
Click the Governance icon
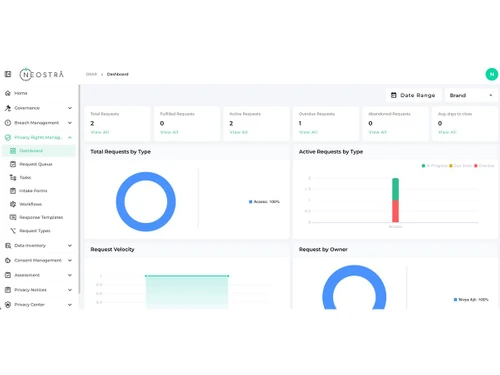click(x=8, y=108)
